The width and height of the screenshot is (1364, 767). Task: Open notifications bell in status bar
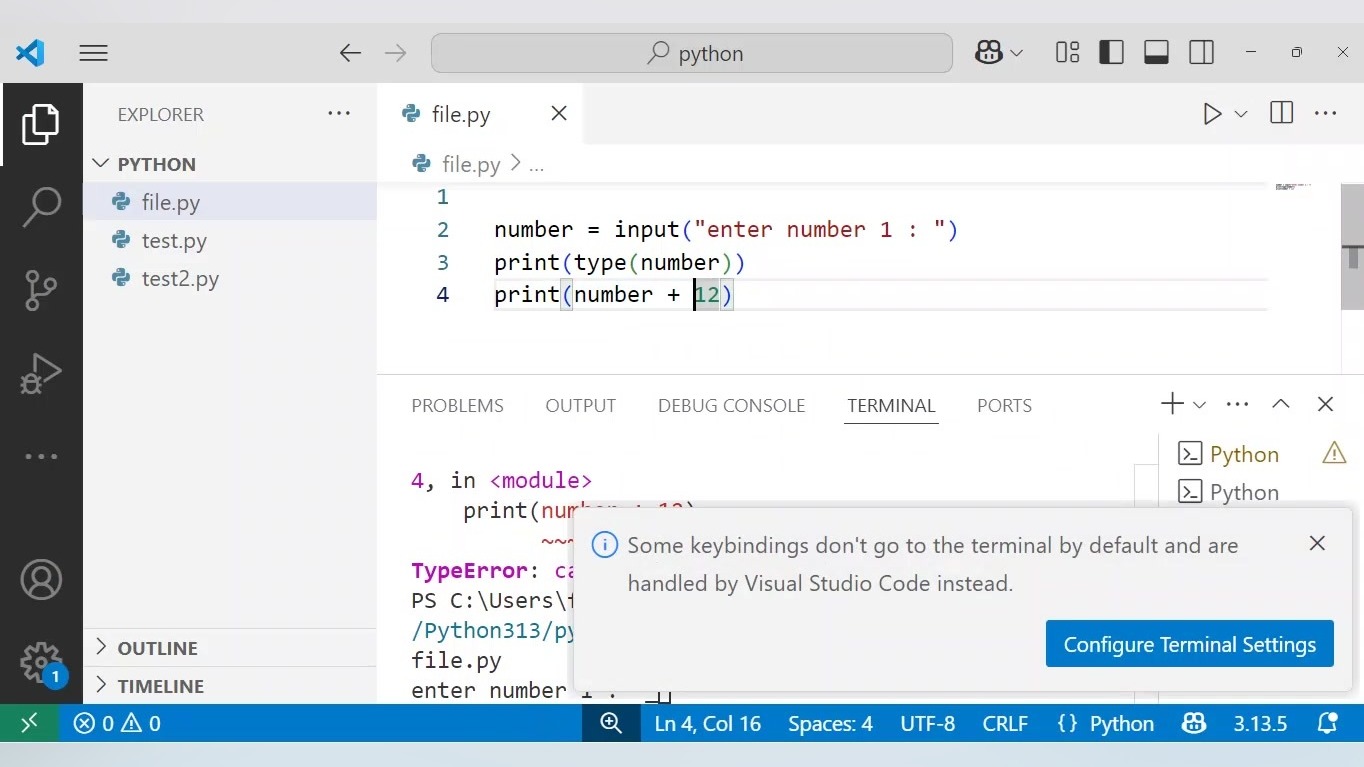point(1327,723)
